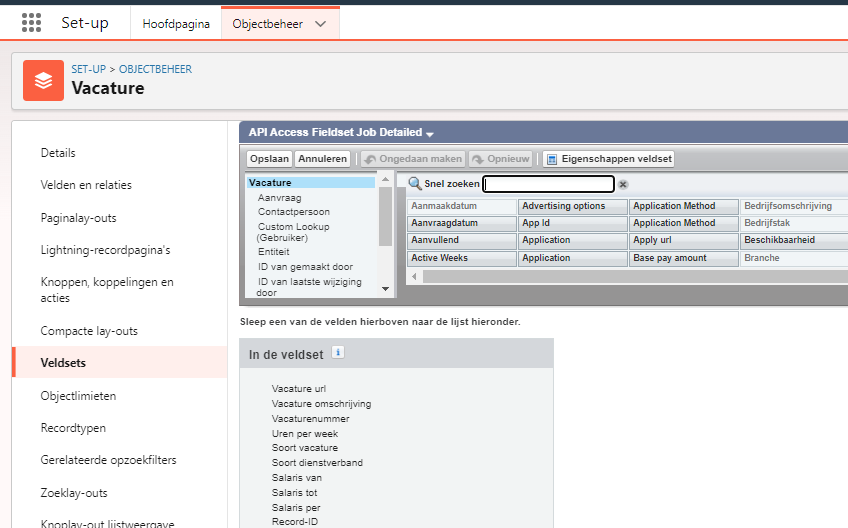Open Recordtypen in the sidebar
The width and height of the screenshot is (848, 528).
73,428
